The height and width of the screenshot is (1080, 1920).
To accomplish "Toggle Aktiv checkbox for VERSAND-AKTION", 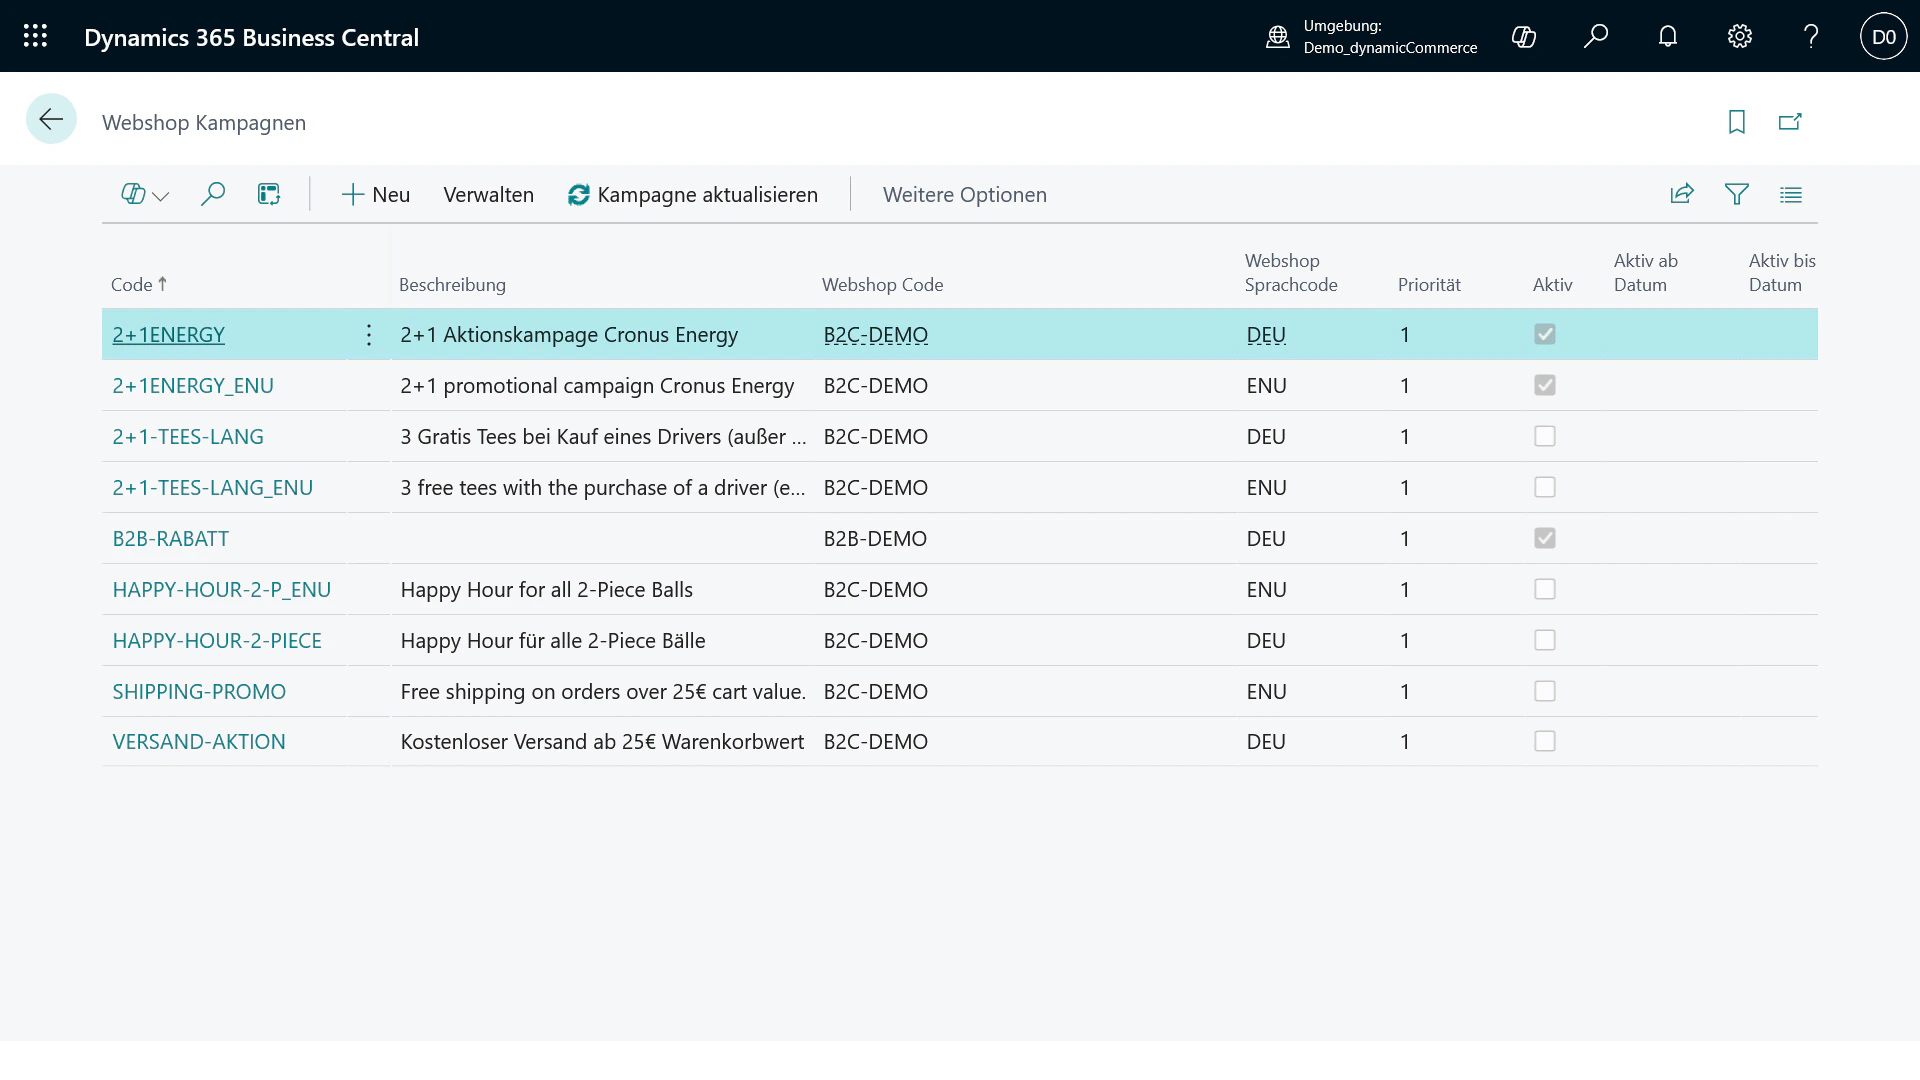I will [1545, 741].
